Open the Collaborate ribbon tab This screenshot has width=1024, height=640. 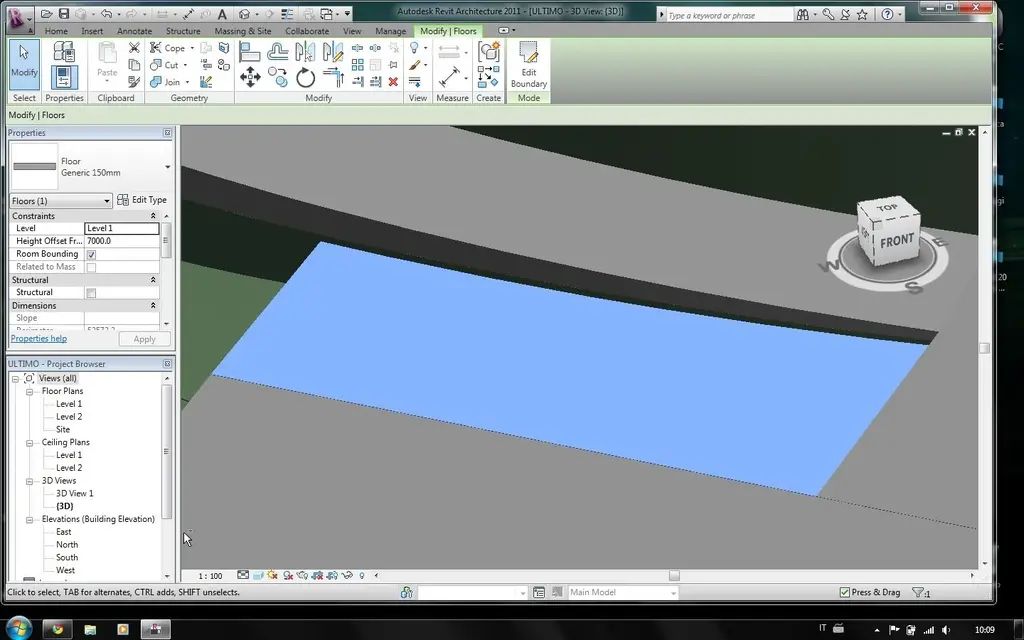tap(307, 31)
